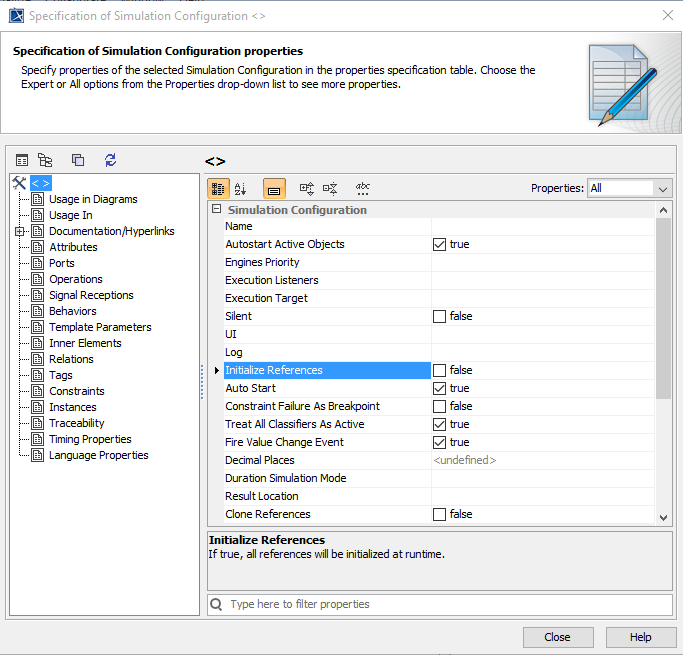The width and height of the screenshot is (683, 655).
Task: Enable the Silent checkbox
Action: [439, 316]
